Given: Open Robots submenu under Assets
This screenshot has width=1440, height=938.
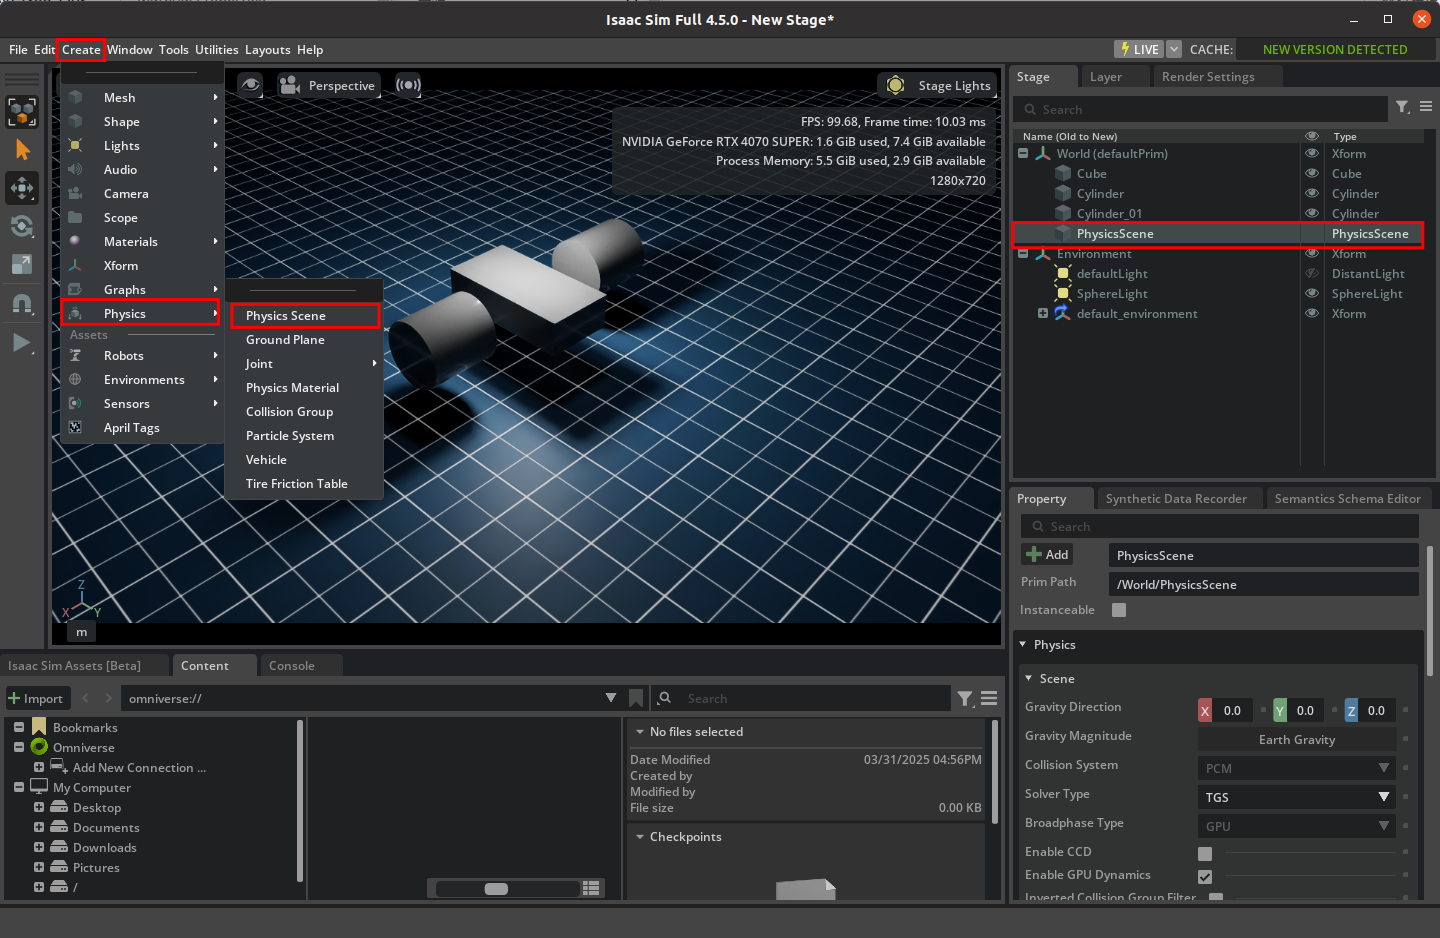Looking at the screenshot, I should (143, 355).
